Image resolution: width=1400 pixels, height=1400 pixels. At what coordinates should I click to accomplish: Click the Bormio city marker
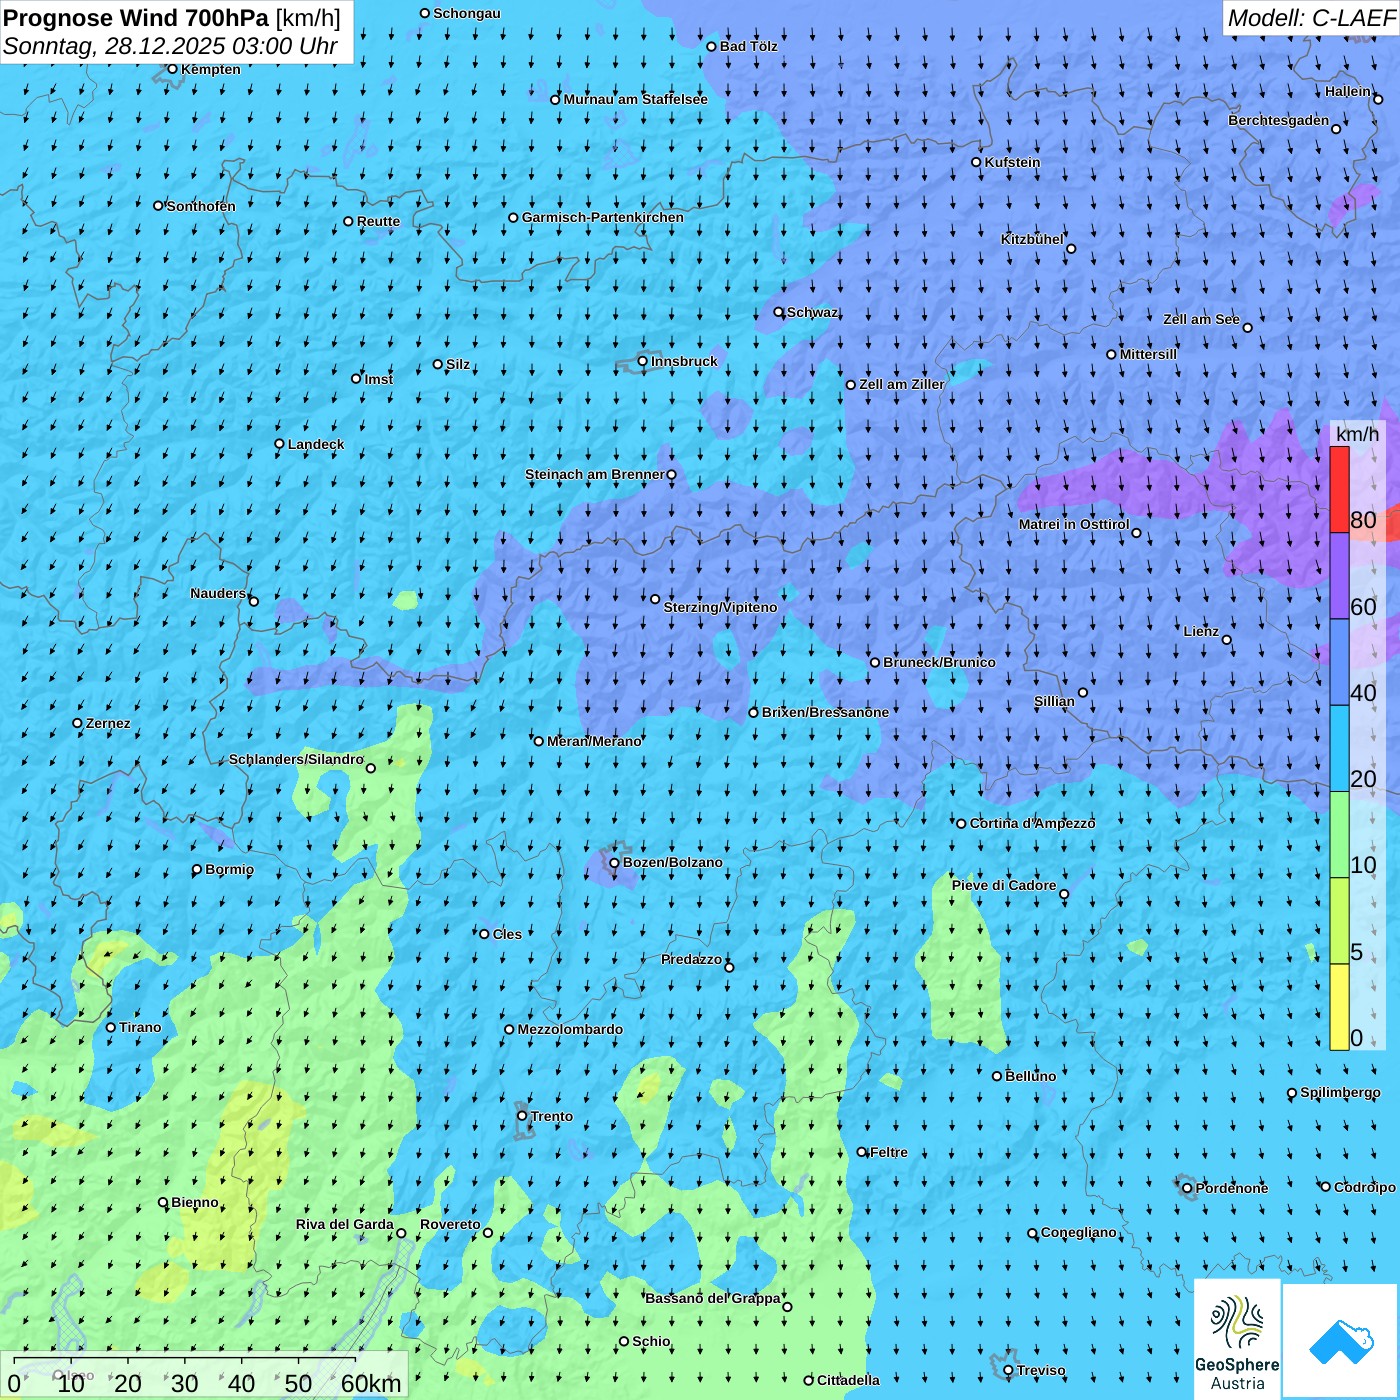197,870
